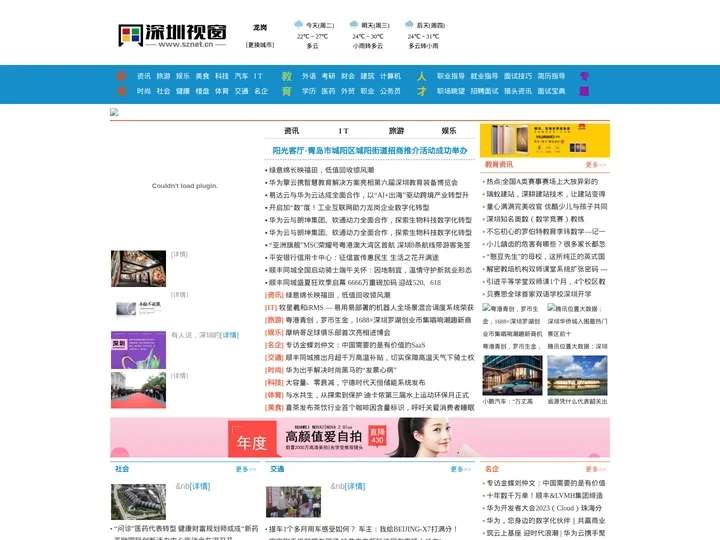This screenshot has height=540, width=720.
Task: Open article 贝赛思全球首家双语学校深圳开学
Action: click(x=539, y=294)
